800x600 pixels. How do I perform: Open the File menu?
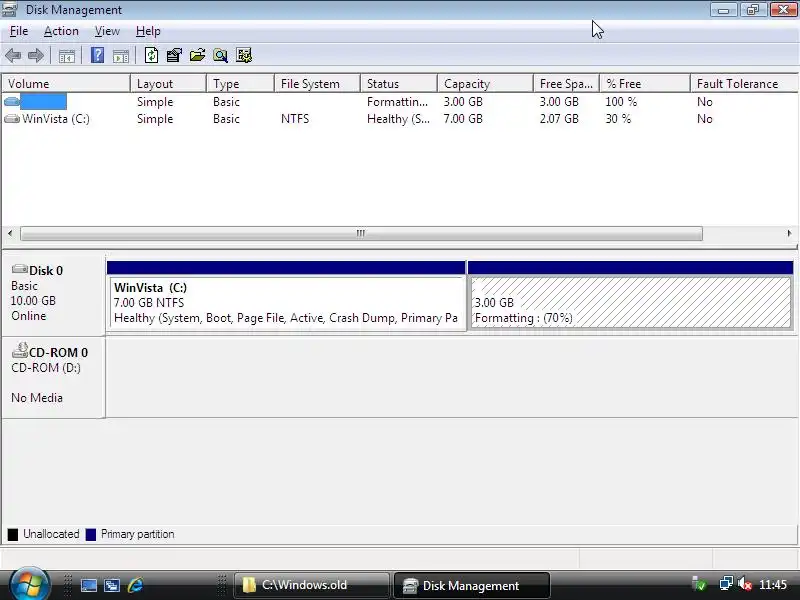click(19, 31)
